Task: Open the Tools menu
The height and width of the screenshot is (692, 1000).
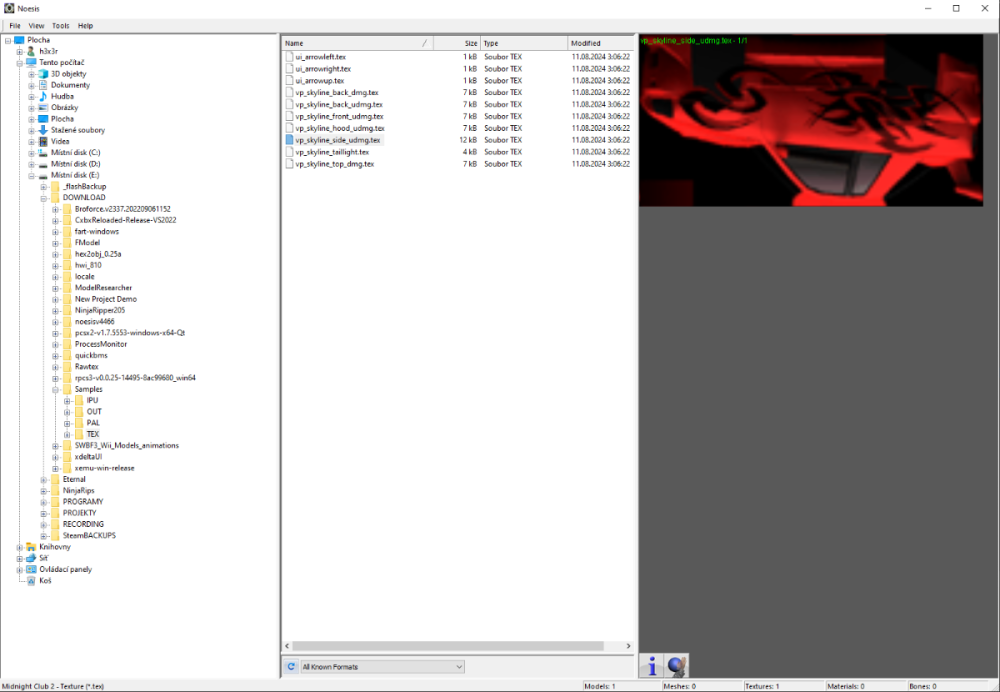Action: point(61,26)
